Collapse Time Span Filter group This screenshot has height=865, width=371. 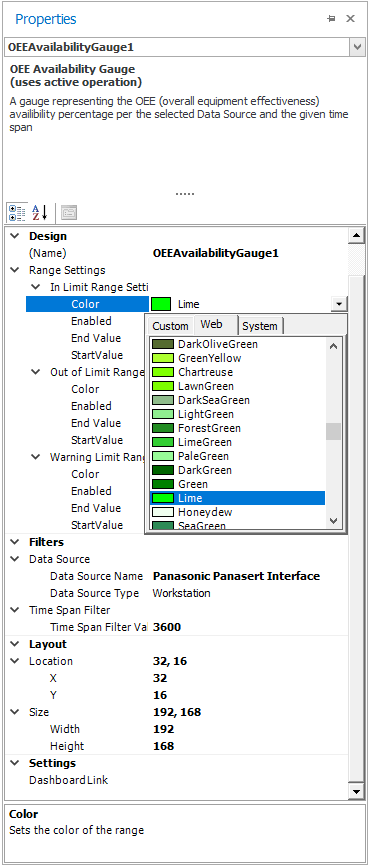(14, 610)
